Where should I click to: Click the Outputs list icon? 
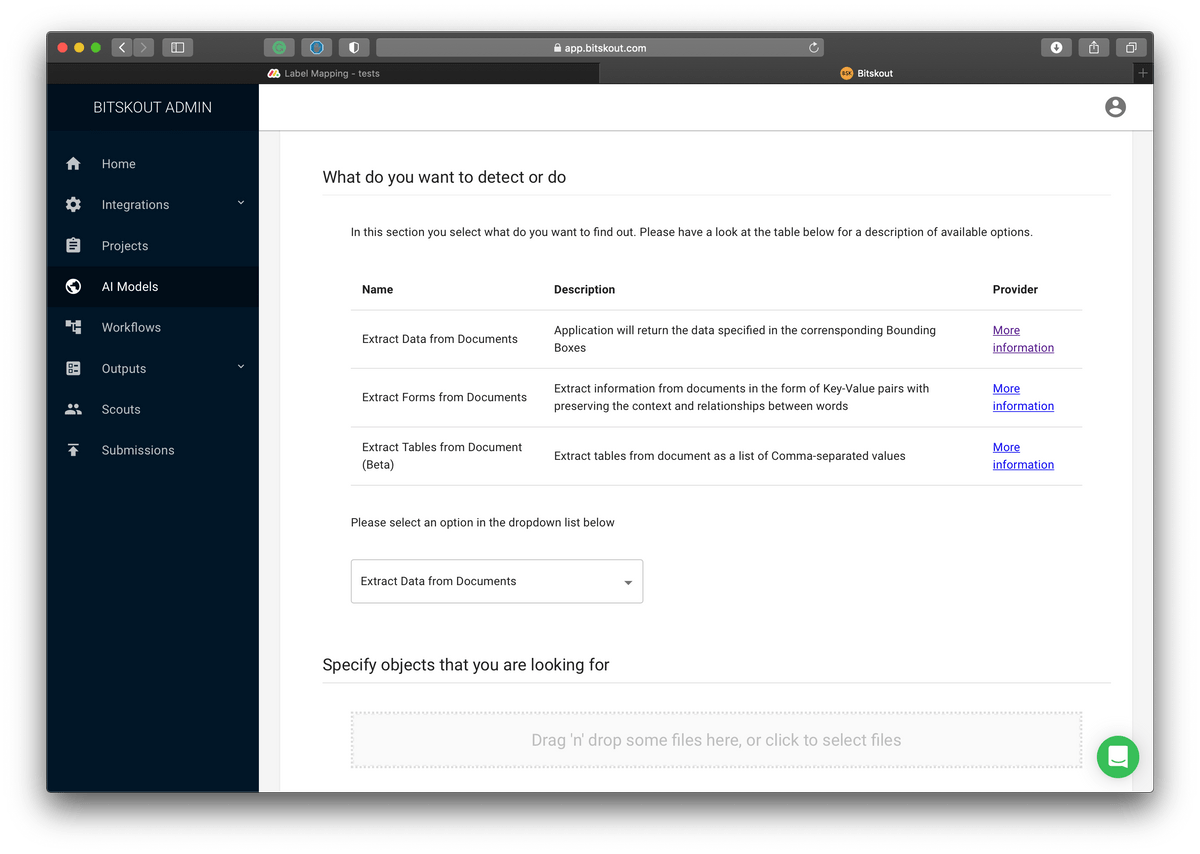pyautogui.click(x=73, y=368)
